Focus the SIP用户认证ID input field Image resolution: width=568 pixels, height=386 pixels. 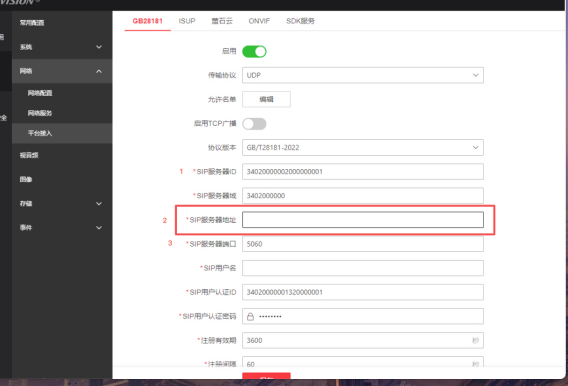(363, 292)
